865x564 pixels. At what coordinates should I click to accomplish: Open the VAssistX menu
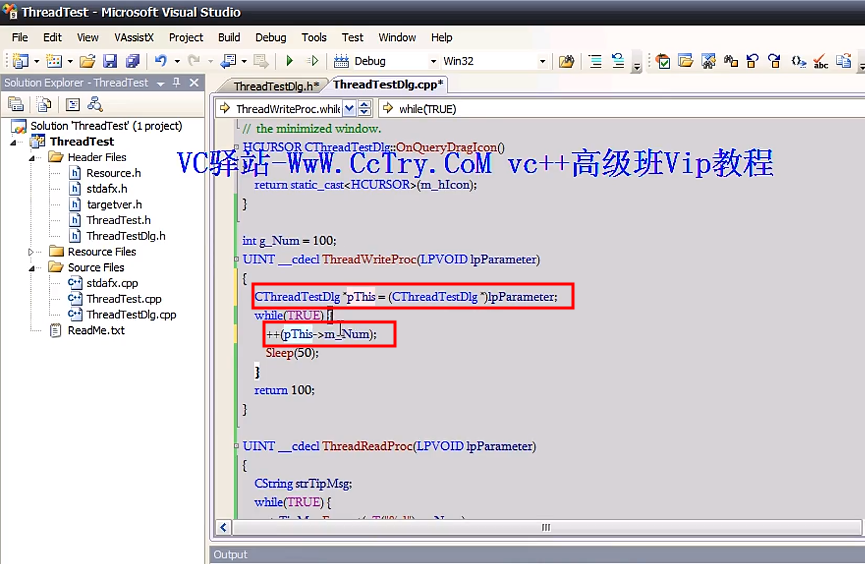pos(134,37)
